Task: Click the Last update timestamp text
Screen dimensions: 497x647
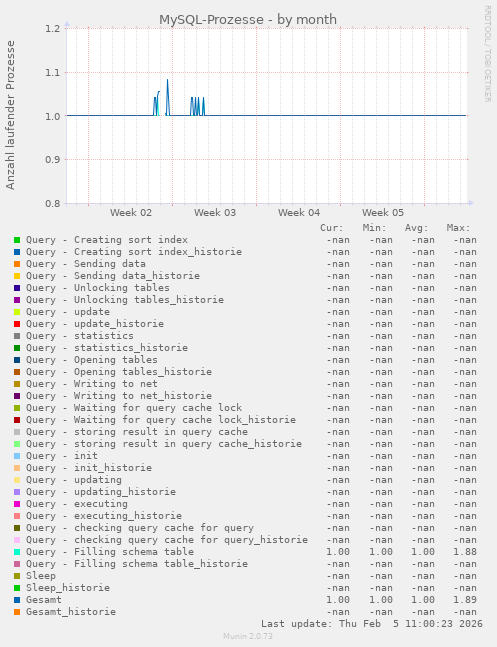Action: pos(372,623)
